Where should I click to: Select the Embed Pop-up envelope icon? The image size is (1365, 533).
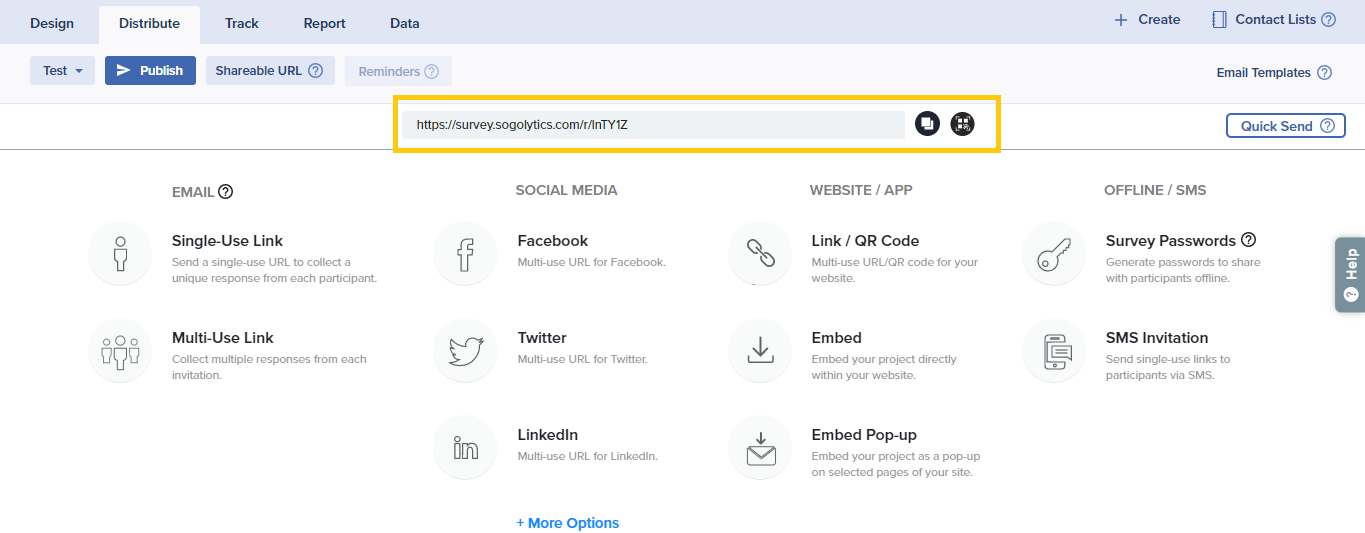[760, 448]
